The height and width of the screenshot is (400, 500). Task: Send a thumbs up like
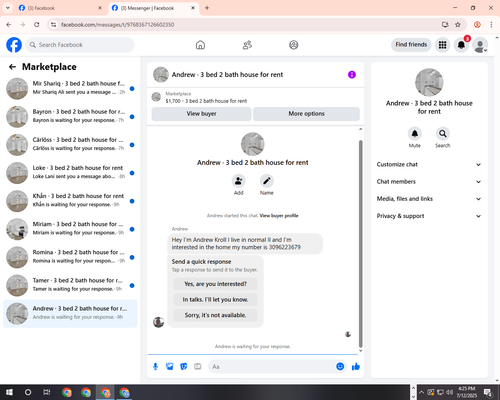pos(356,367)
